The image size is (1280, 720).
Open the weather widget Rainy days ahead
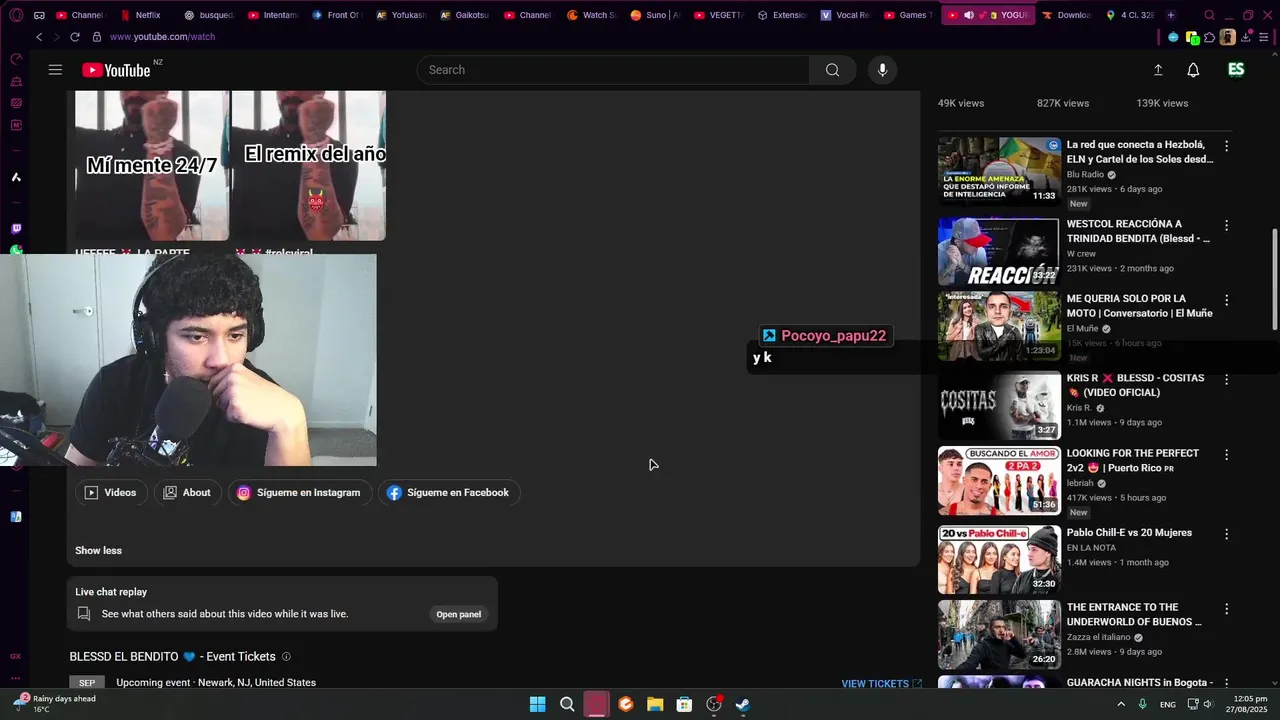tap(55, 704)
